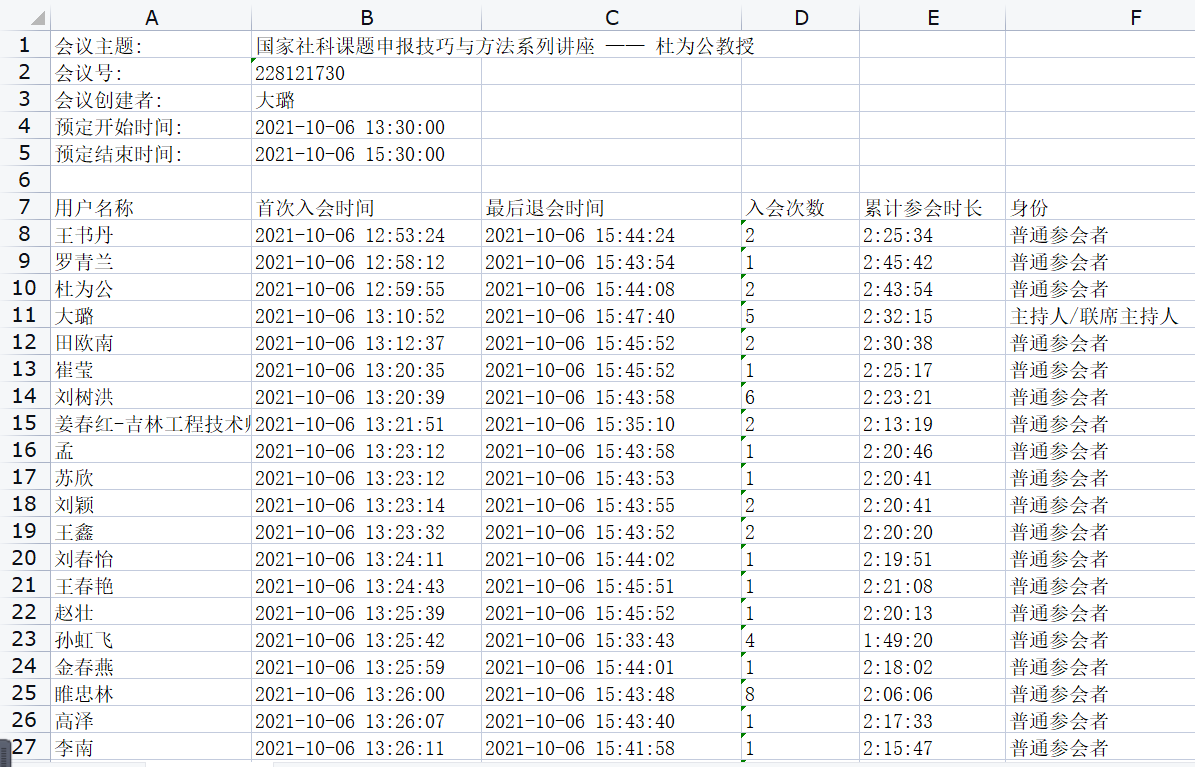Select the 主持人/联席主持人 role cell

1094,316
